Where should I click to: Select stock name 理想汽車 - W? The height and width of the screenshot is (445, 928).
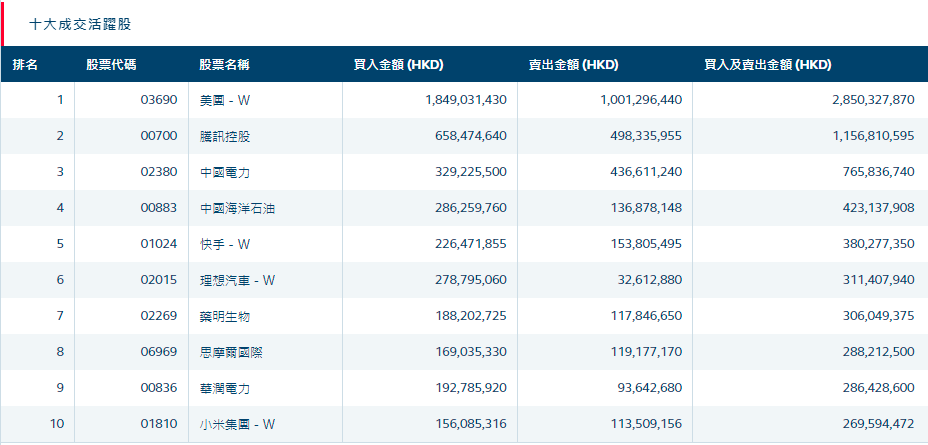[238, 280]
